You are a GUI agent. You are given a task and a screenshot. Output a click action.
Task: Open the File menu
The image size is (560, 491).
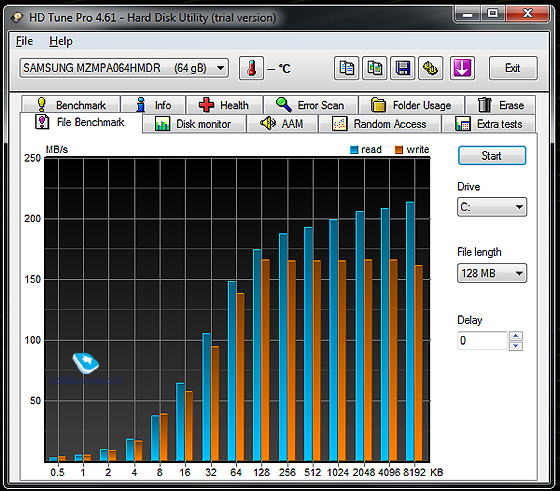point(24,41)
